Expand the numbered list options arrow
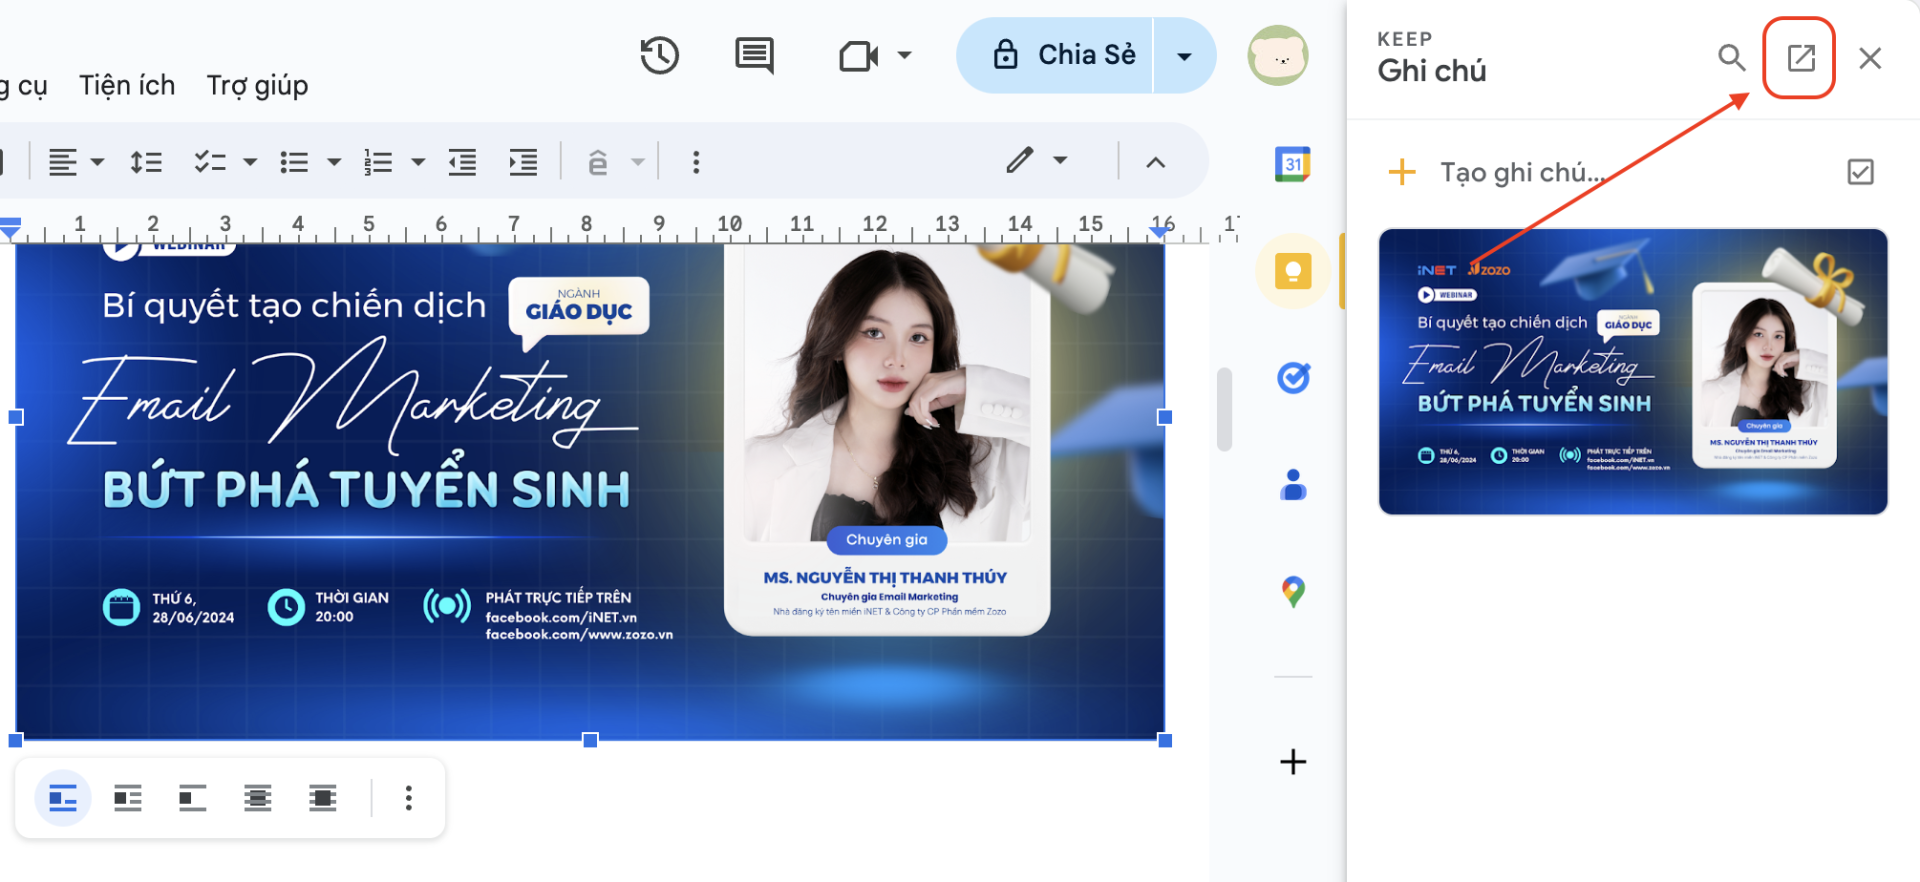The image size is (1920, 882). click(418, 162)
